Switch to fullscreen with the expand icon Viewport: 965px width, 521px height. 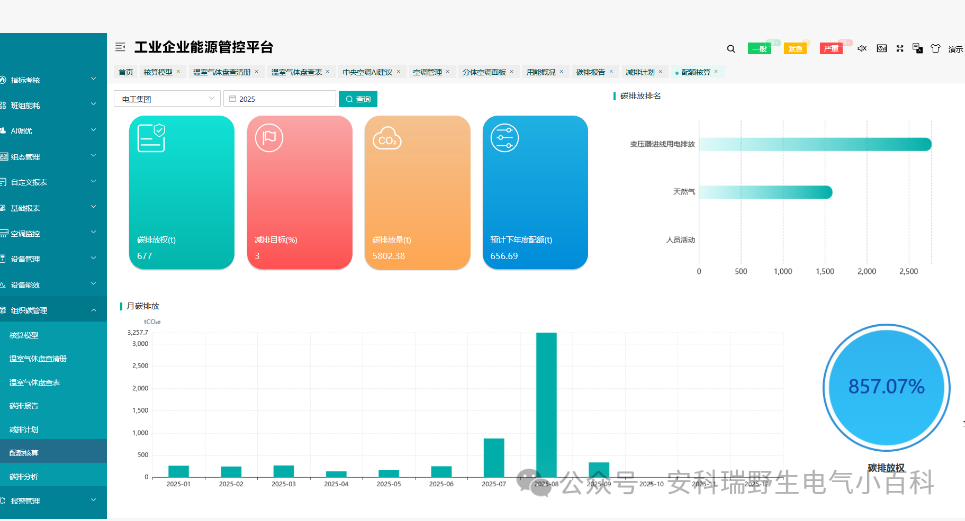900,48
